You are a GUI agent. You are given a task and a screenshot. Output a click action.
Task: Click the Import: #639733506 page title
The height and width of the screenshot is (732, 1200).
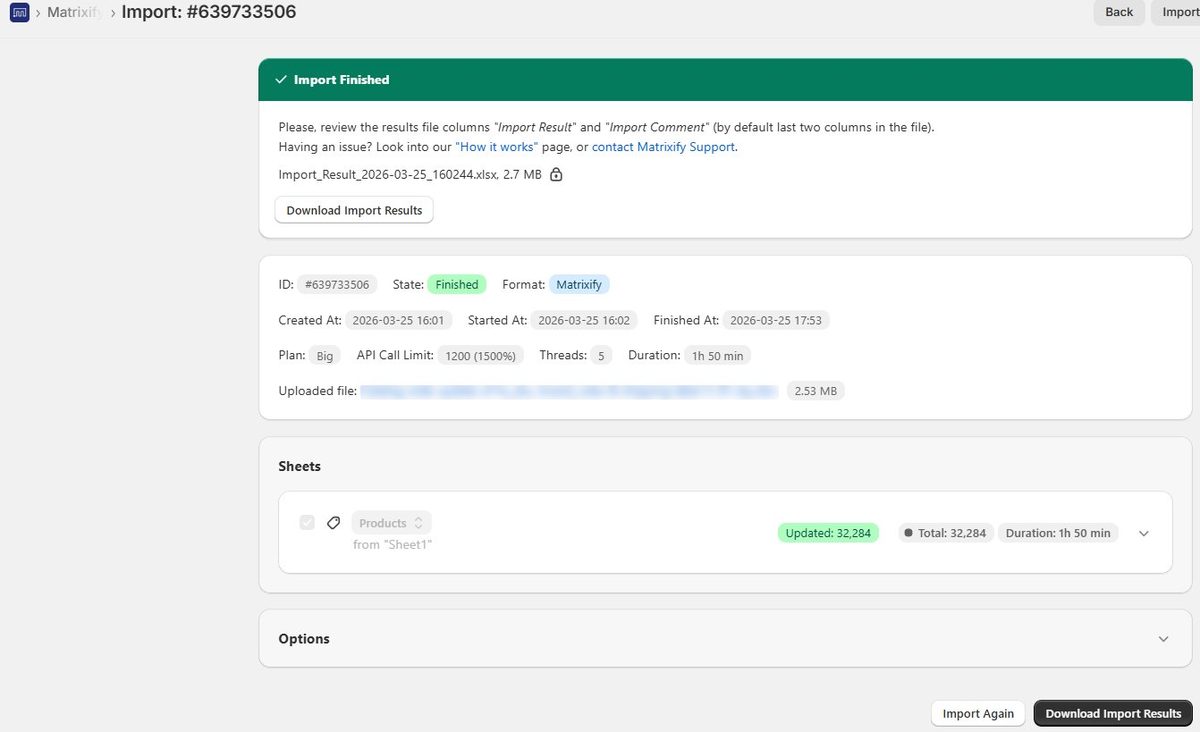coord(209,12)
